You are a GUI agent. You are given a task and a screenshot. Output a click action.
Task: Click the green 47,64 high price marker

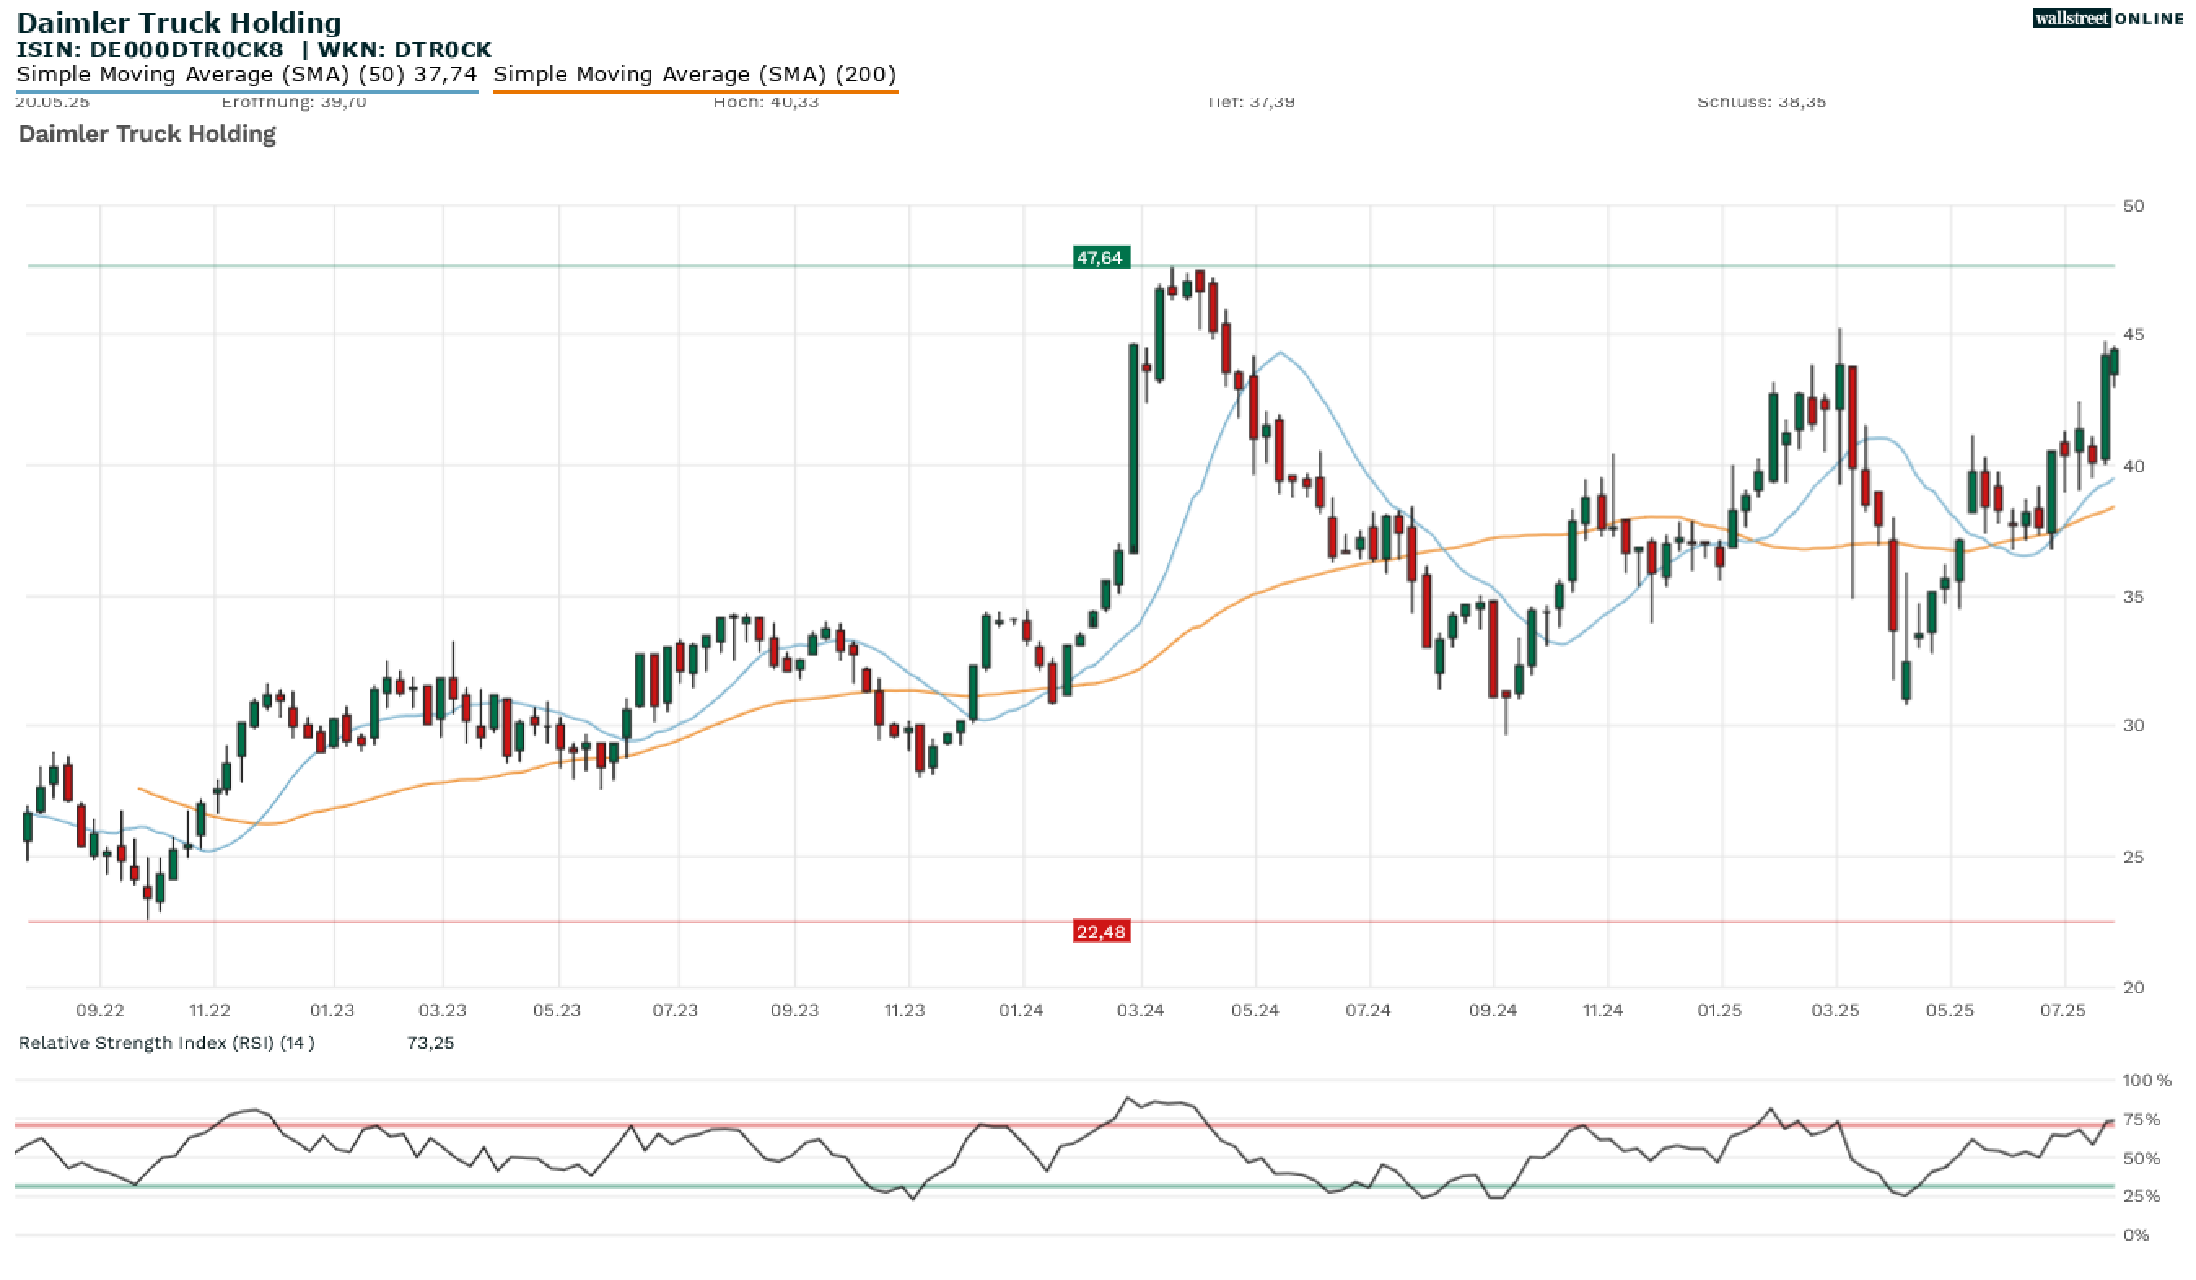coord(1100,258)
